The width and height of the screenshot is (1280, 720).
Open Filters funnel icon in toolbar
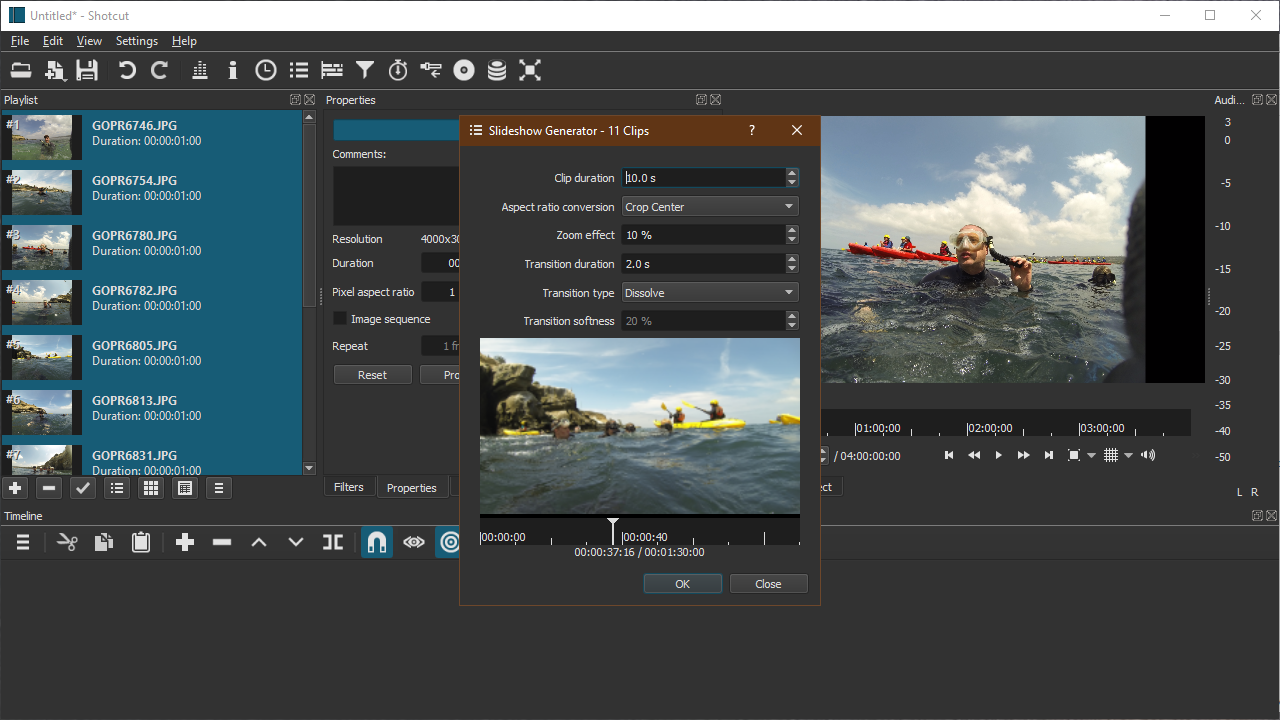(365, 70)
